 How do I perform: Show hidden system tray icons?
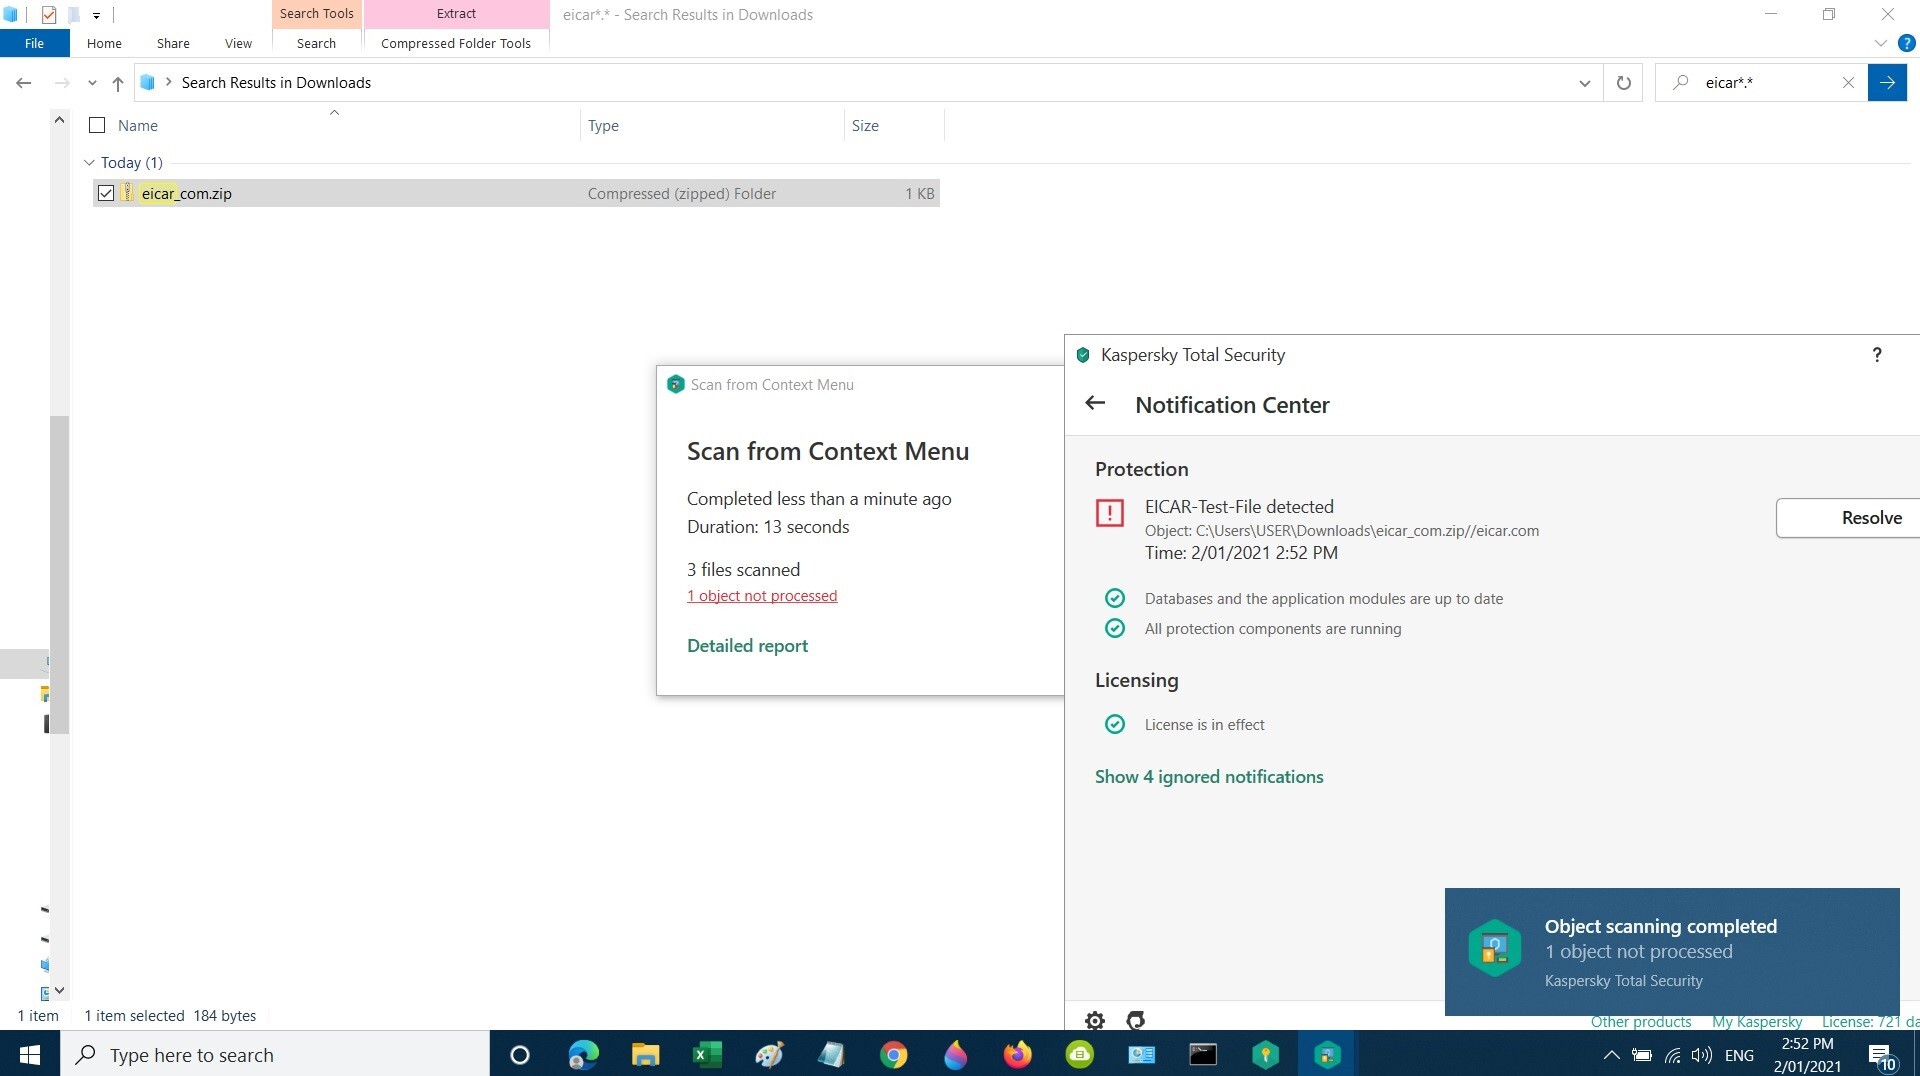(1611, 1055)
